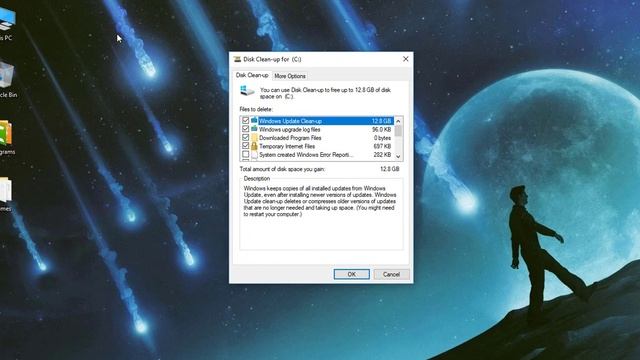Uncheck Windows Update Clean-up checkbox
Screen dimensions: 640x360
point(245,120)
